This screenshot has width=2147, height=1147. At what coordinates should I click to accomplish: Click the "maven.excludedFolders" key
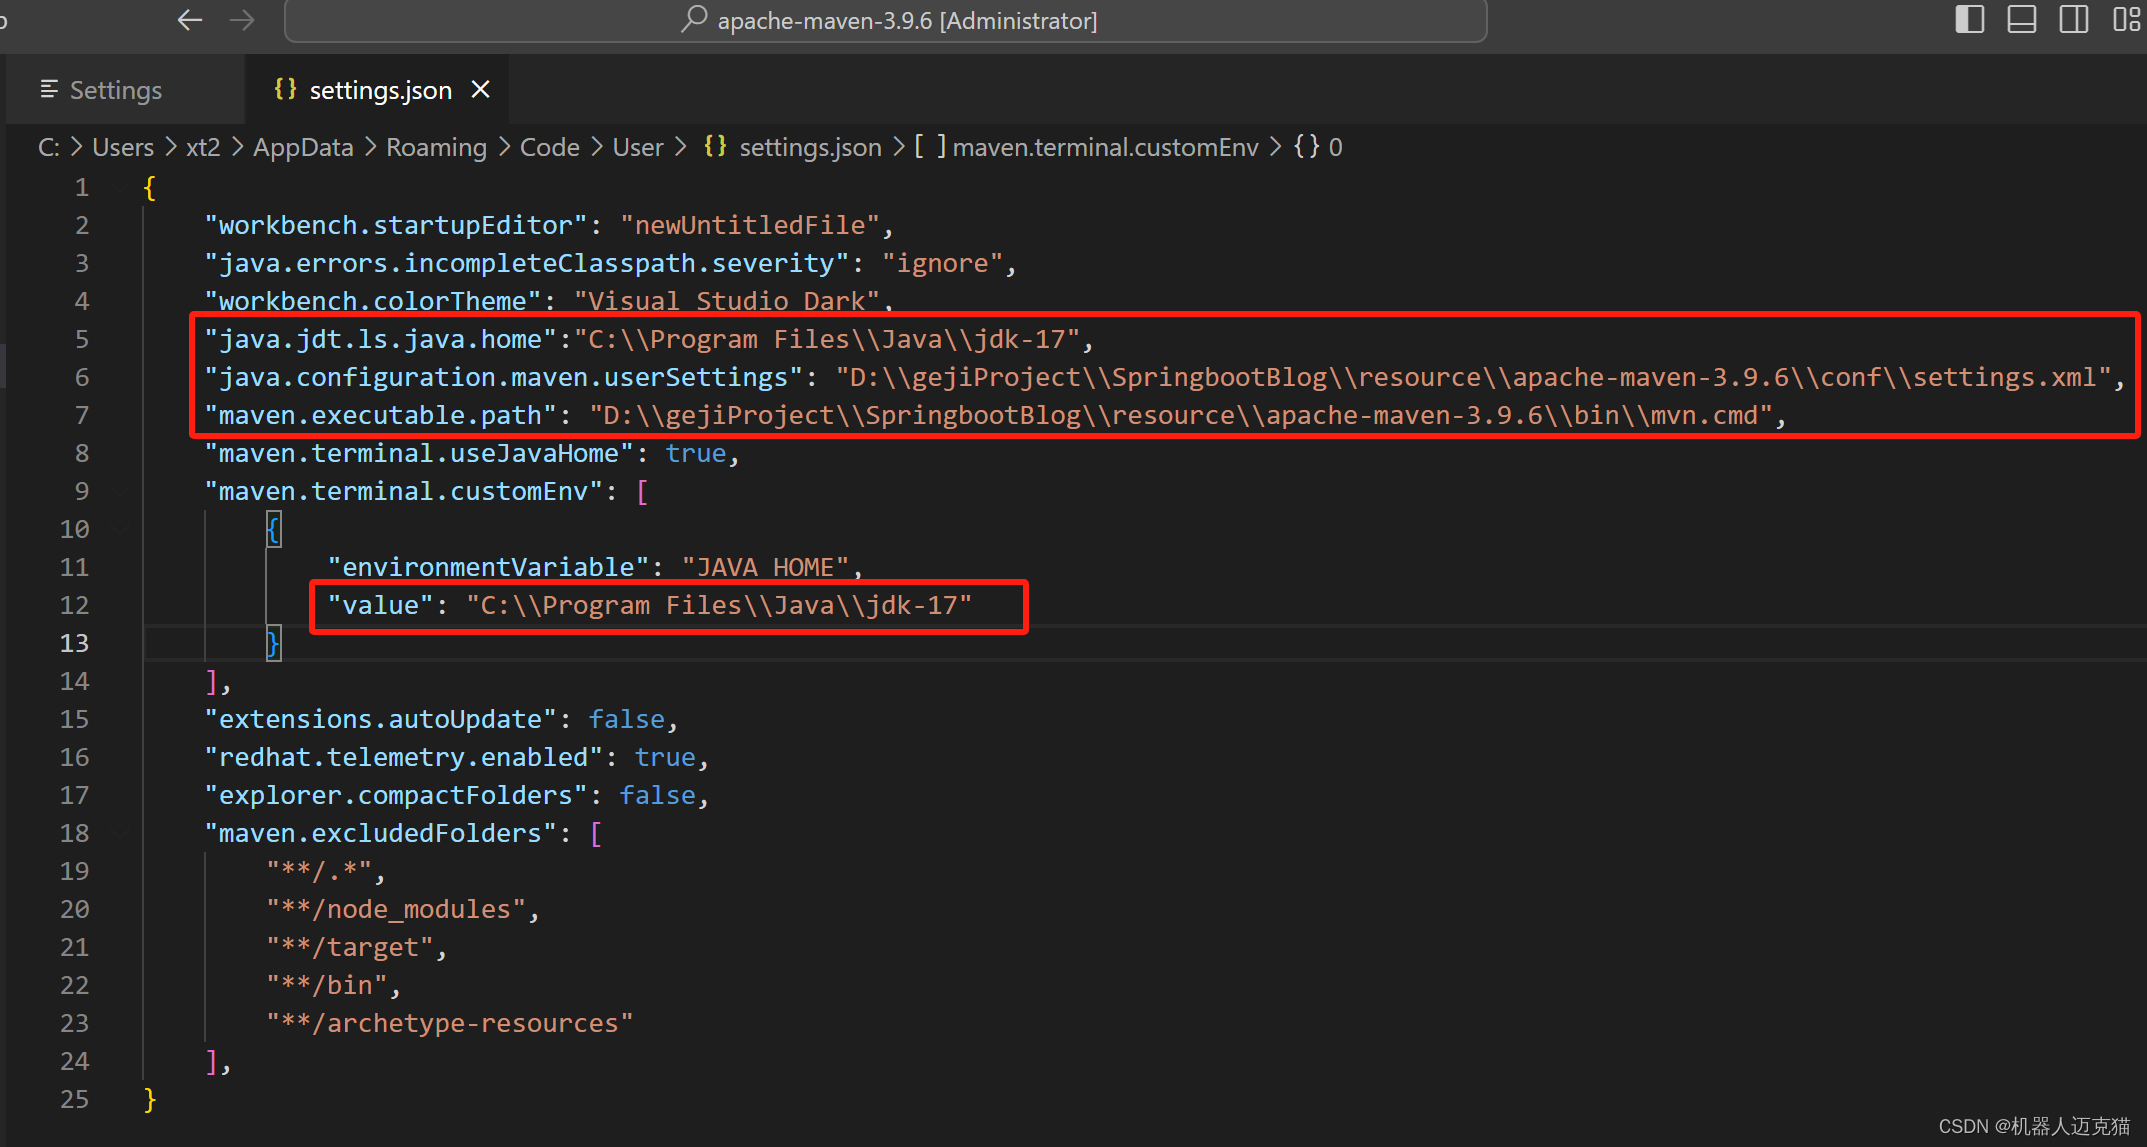point(381,834)
